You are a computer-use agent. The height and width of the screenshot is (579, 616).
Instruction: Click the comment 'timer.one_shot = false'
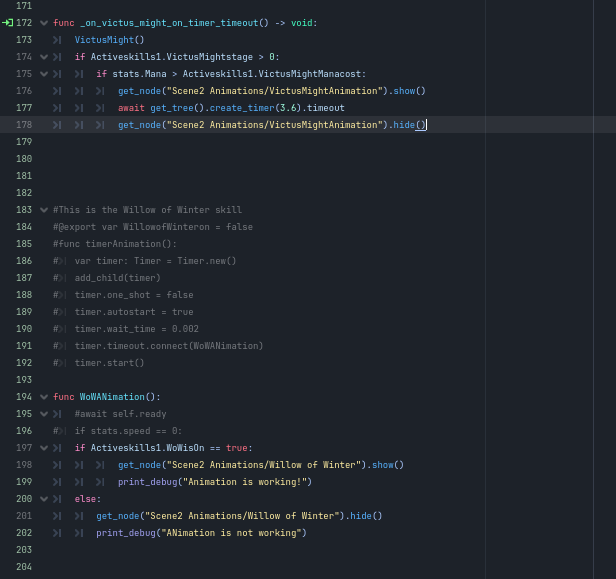pyautogui.click(x=134, y=295)
